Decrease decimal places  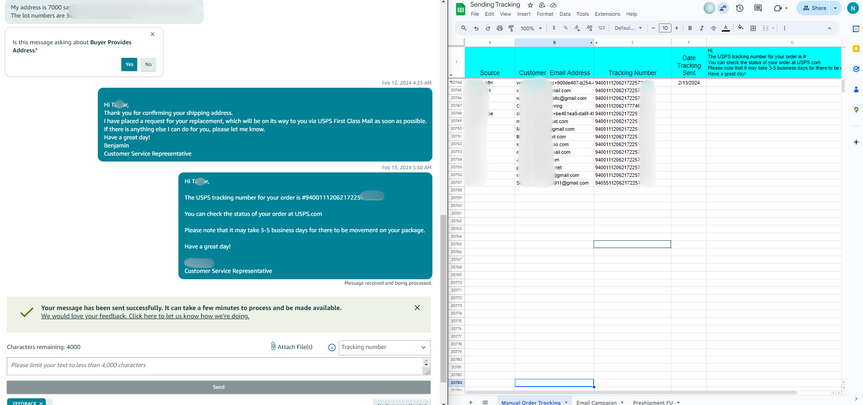click(x=577, y=28)
